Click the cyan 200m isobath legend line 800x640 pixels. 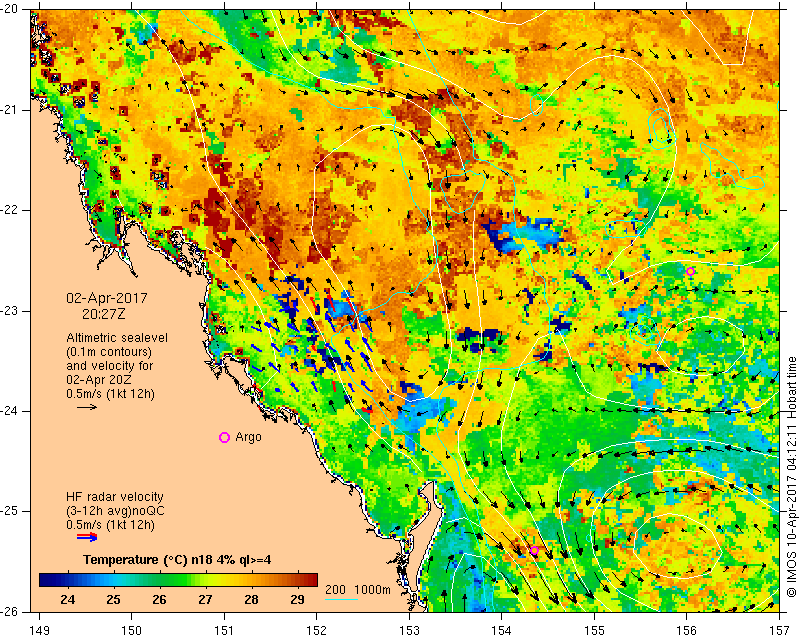(341, 599)
